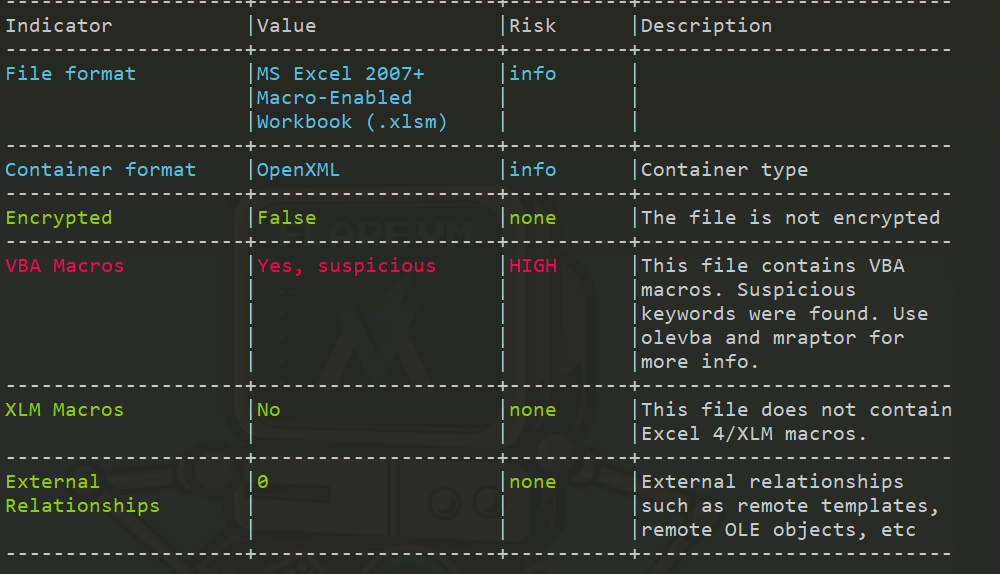Click the 'OpenXML' value
Image resolution: width=1000 pixels, height=574 pixels.
pyautogui.click(x=298, y=170)
